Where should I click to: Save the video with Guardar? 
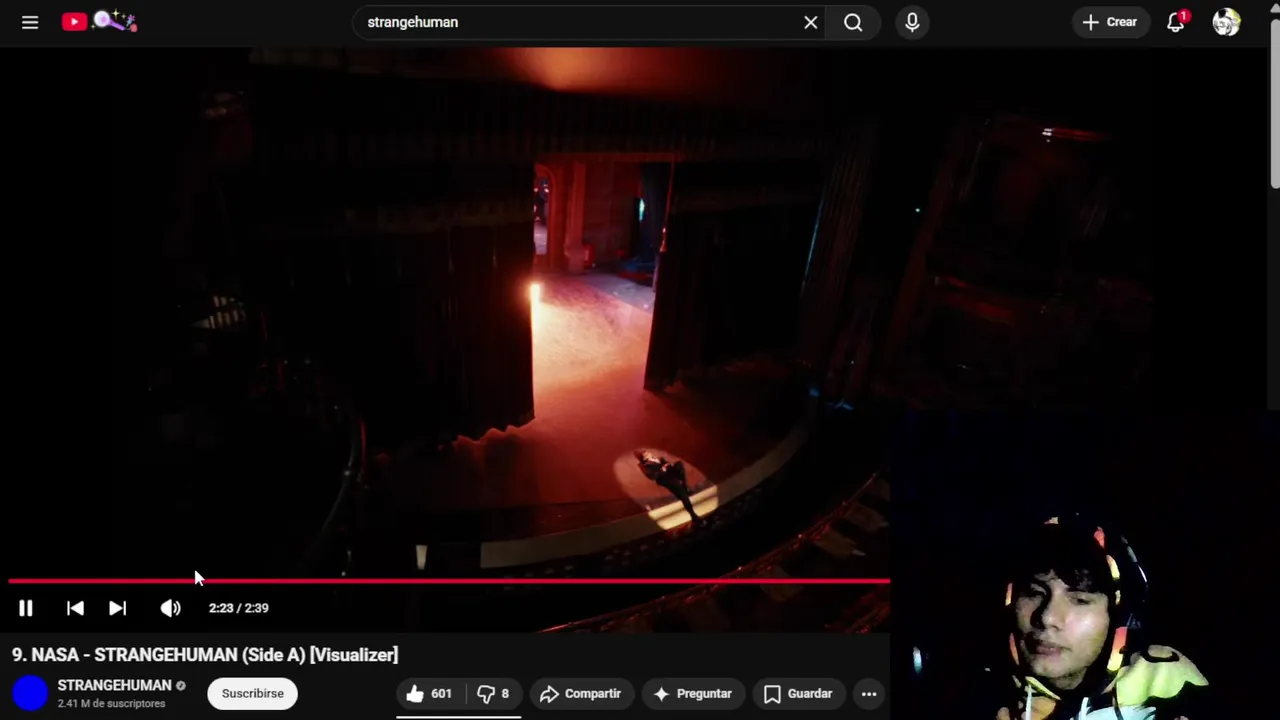[798, 693]
